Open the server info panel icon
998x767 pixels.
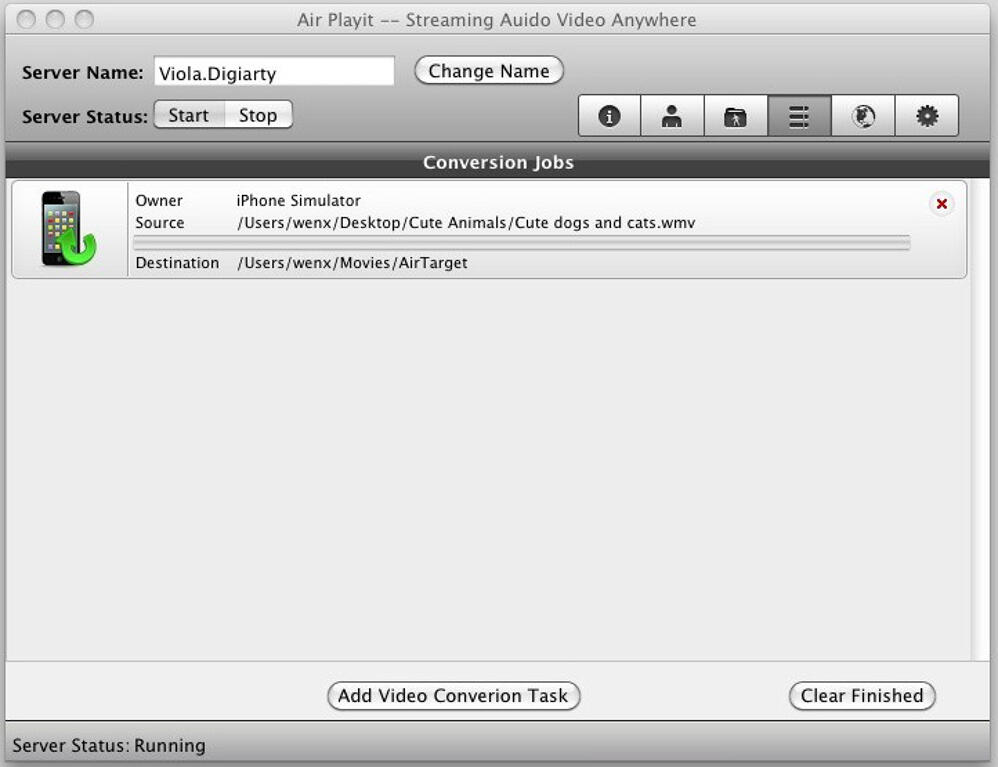click(x=609, y=116)
